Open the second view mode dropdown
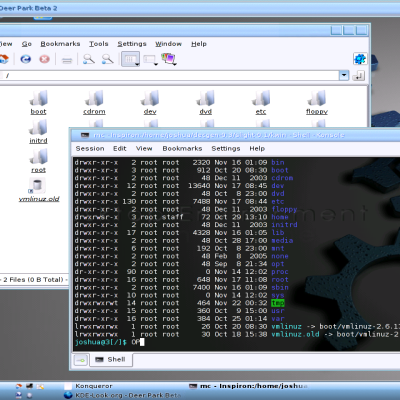Viewport: 400px width, 400px height. [x=150, y=60]
